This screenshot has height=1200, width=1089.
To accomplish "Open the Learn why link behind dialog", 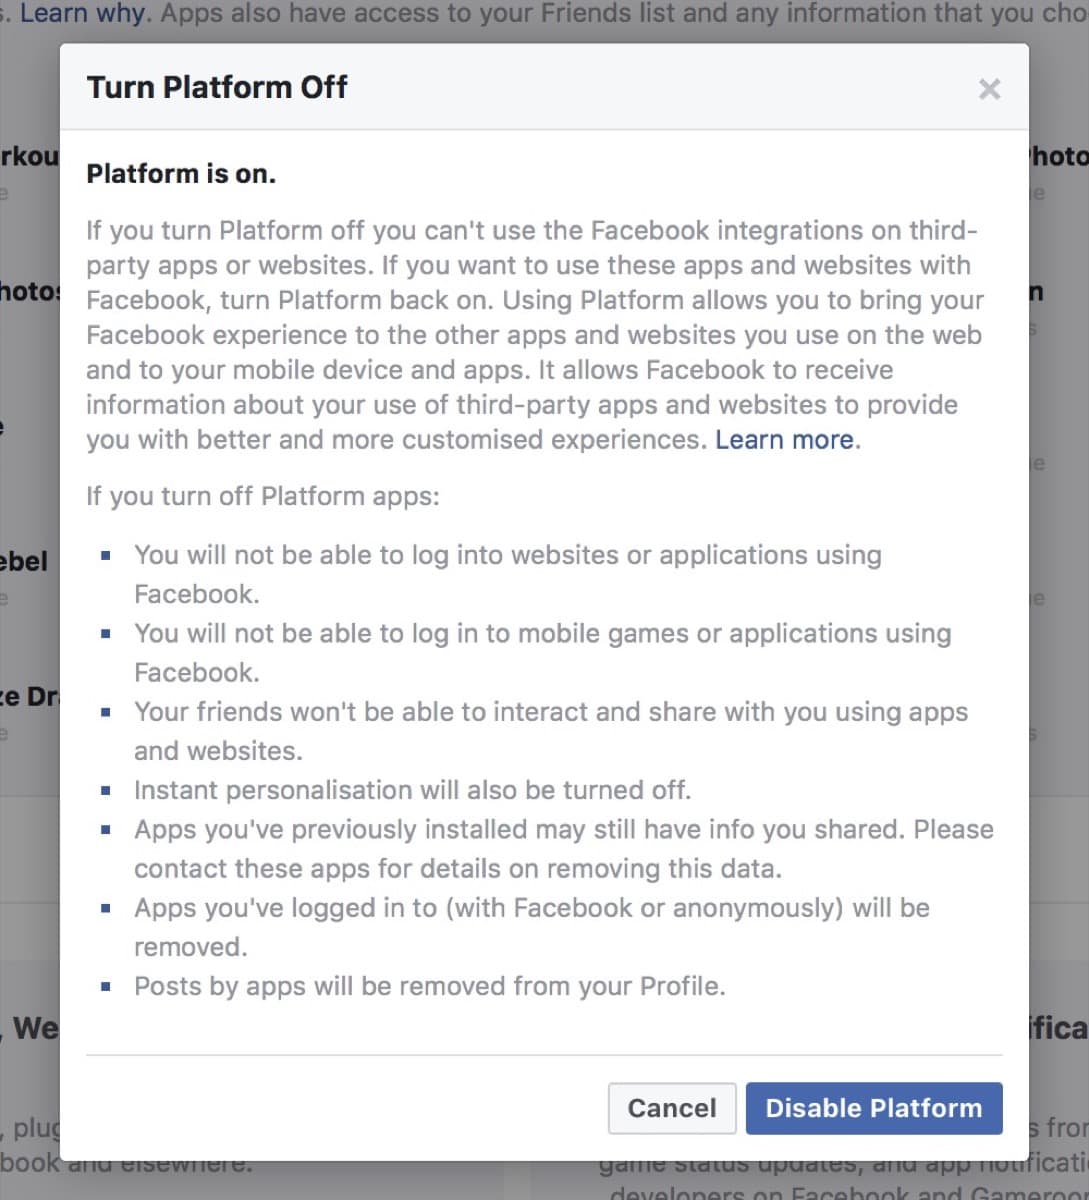I will pos(85,14).
